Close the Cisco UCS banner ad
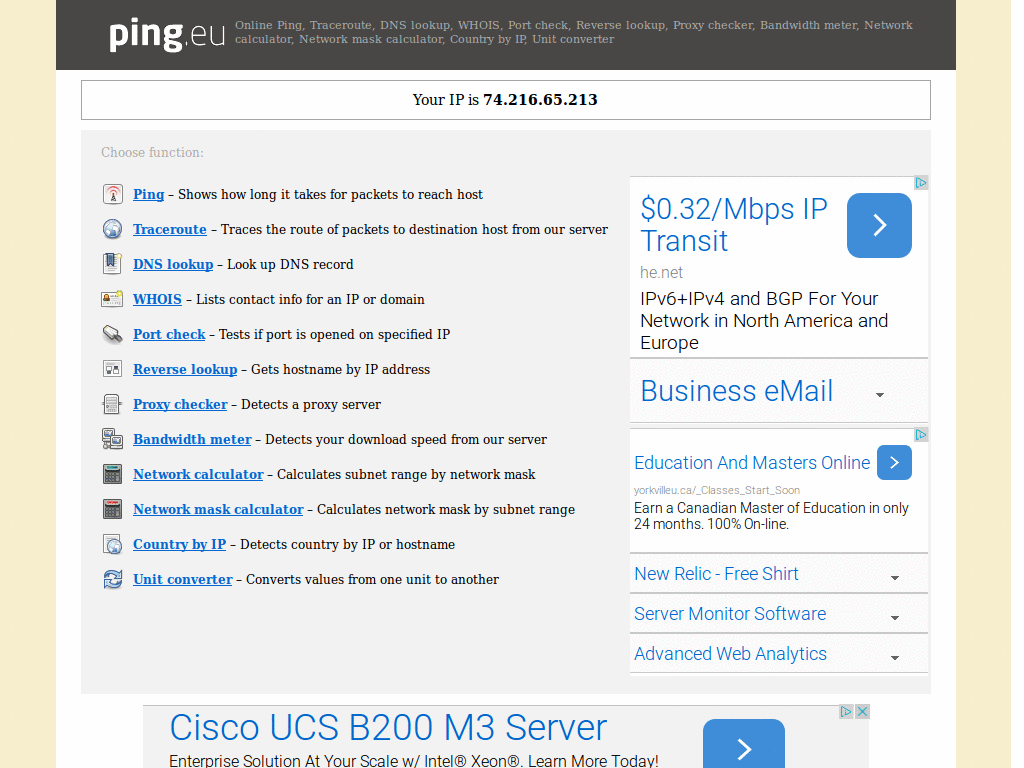 pyautogui.click(x=862, y=712)
